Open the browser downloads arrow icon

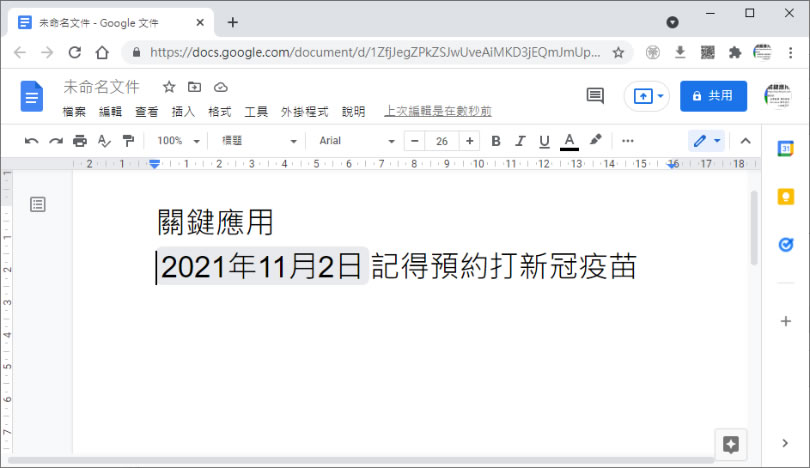pos(680,52)
